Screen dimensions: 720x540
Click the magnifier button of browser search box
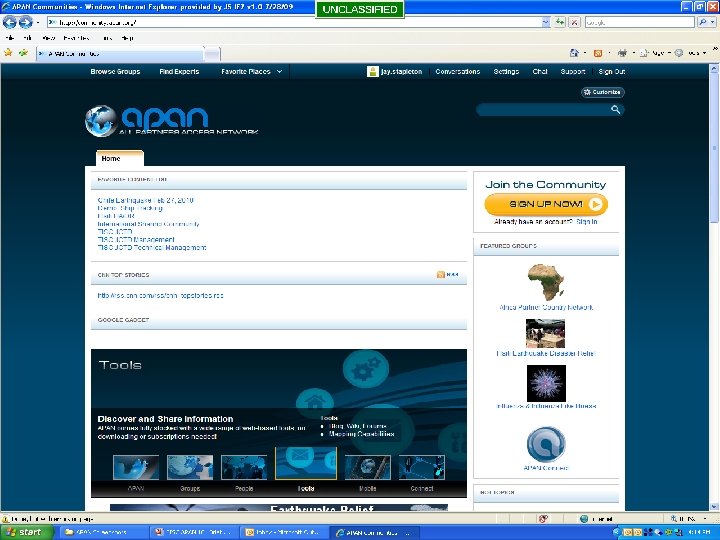[x=703, y=22]
